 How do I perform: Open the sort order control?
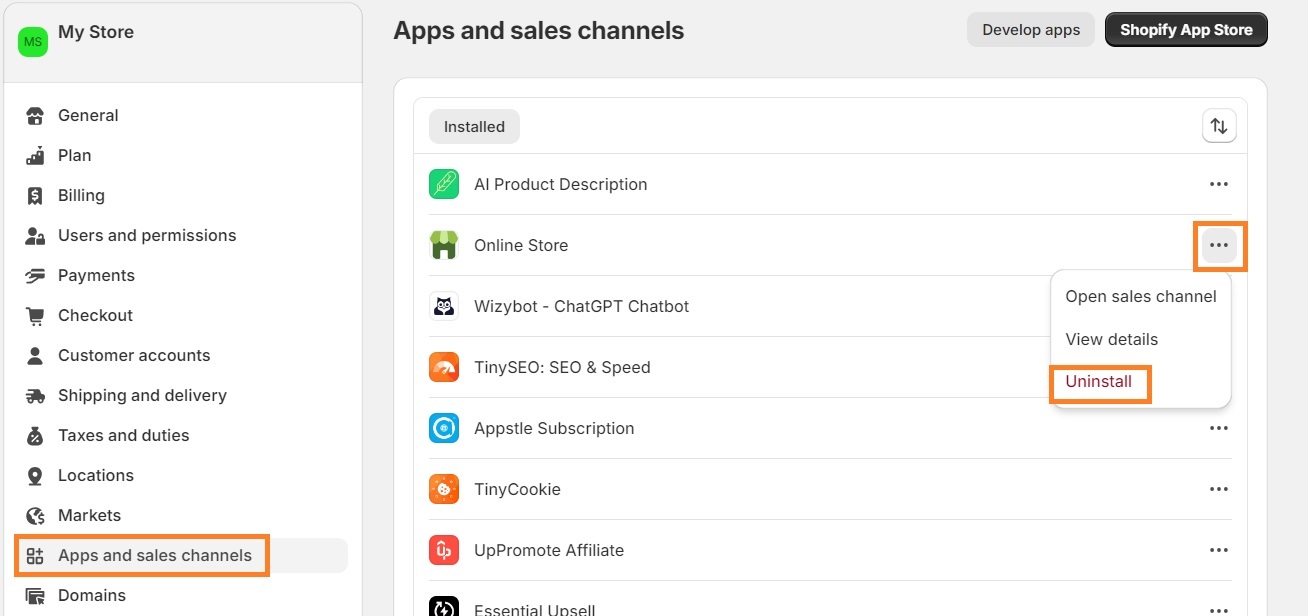(x=1218, y=126)
